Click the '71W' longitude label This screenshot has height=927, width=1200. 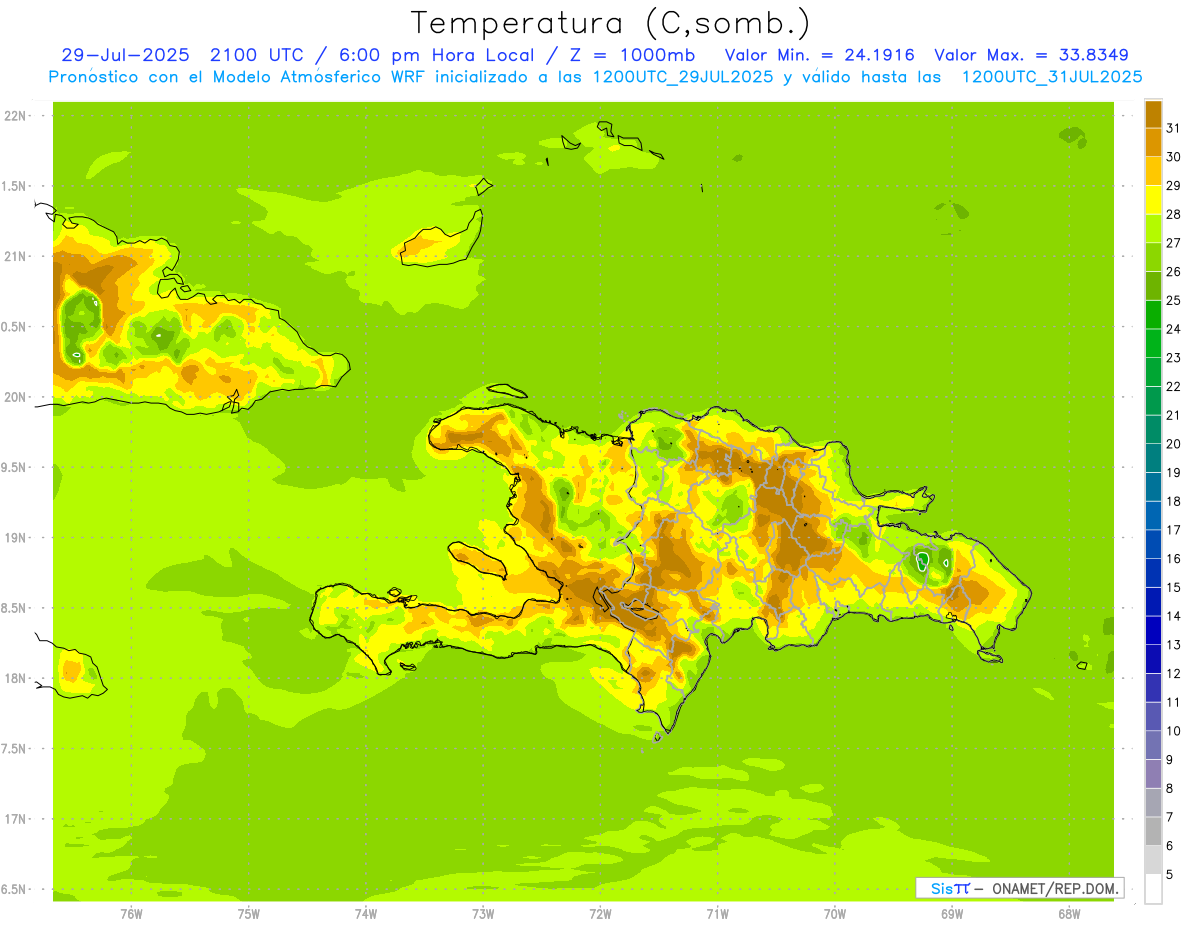click(717, 913)
